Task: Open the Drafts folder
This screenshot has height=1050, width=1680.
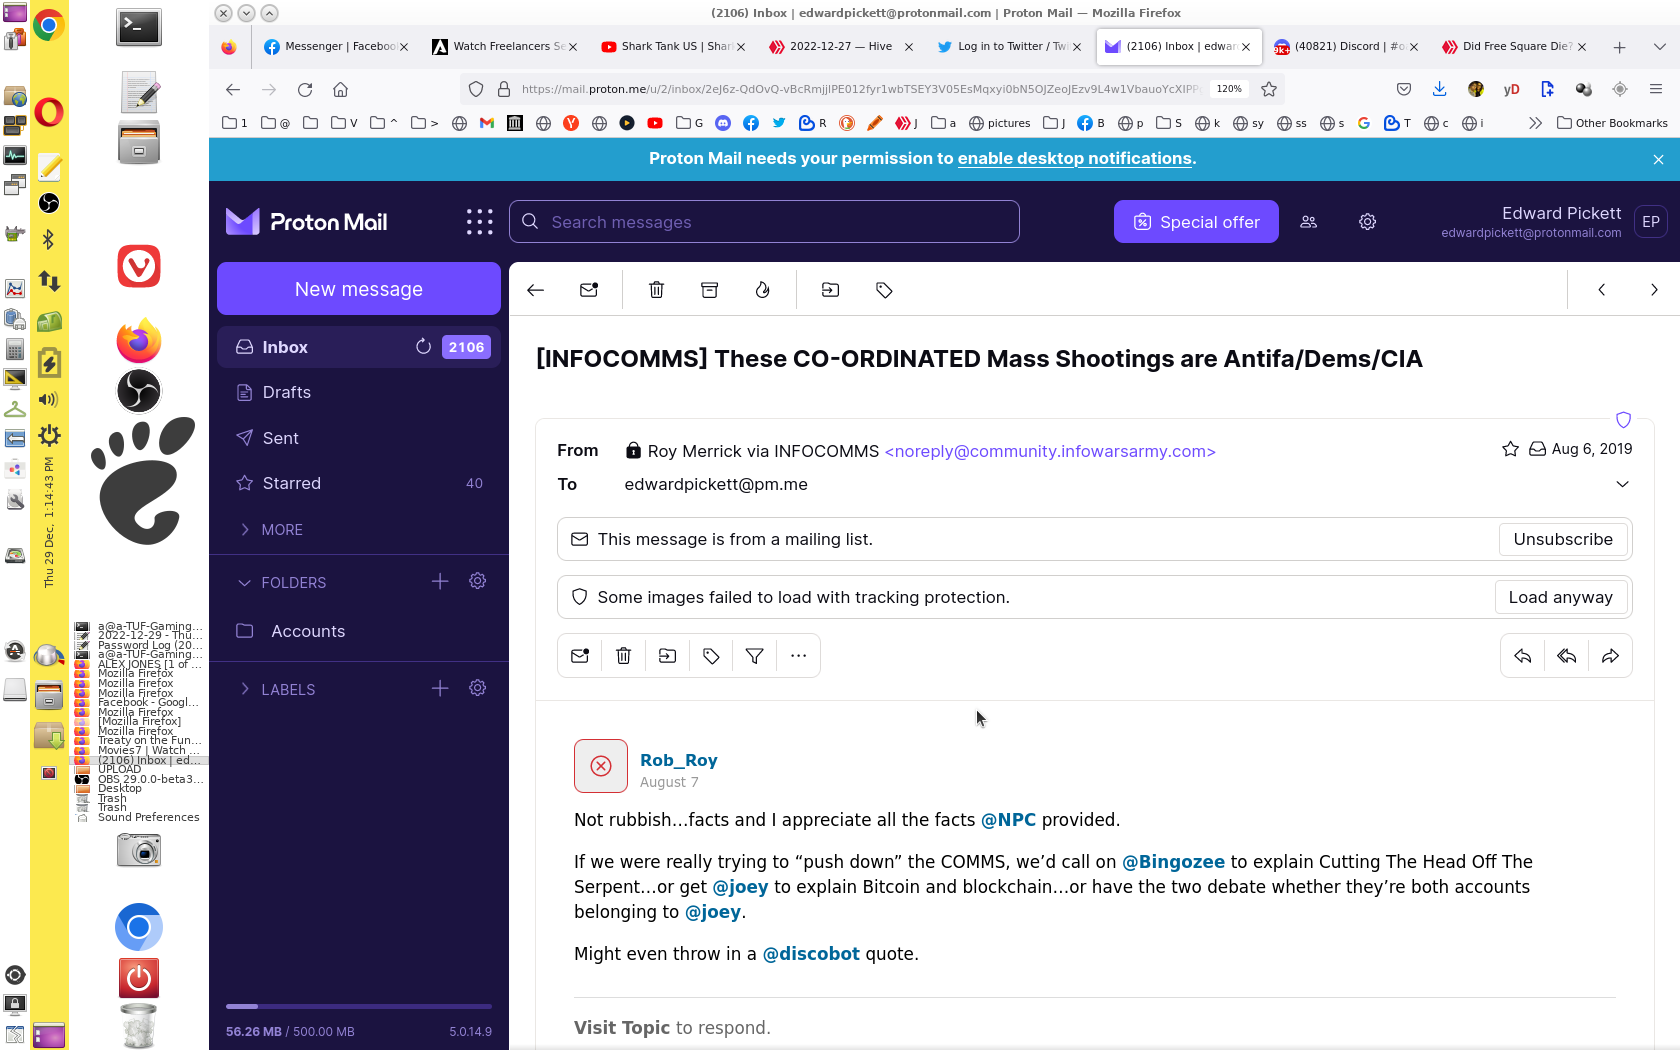Action: click(x=359, y=392)
